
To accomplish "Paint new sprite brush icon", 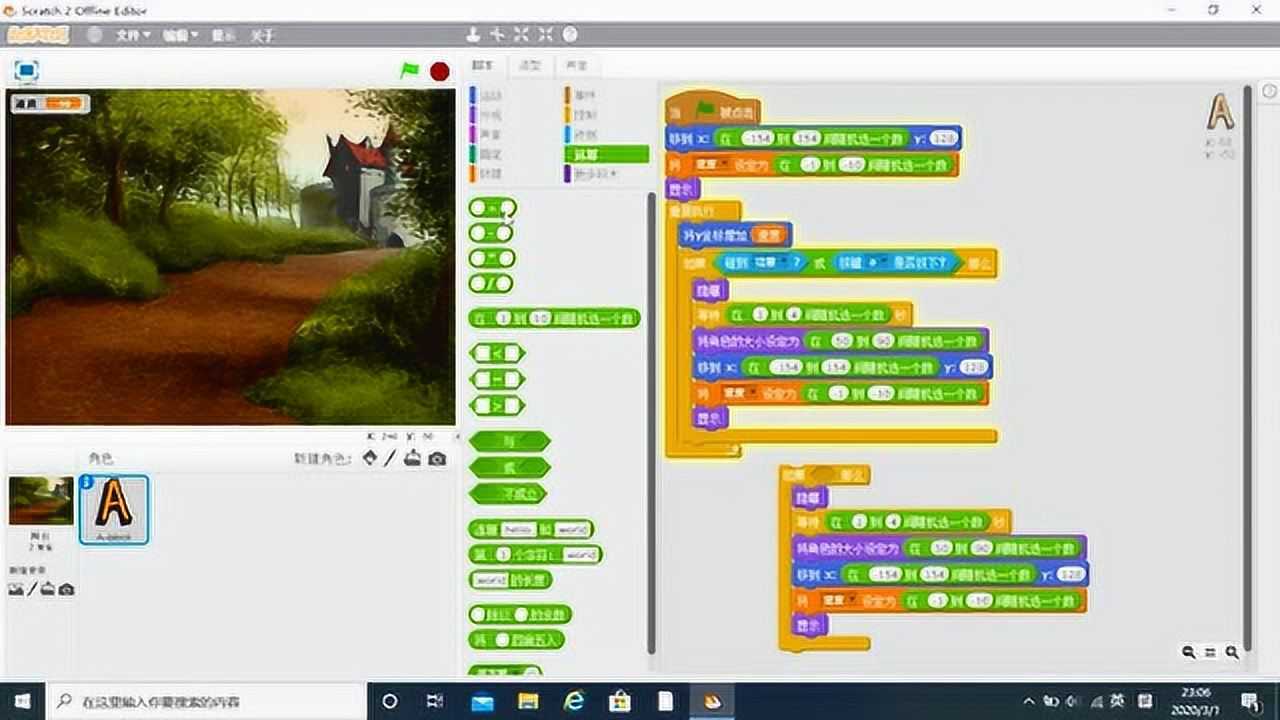I will pos(389,458).
